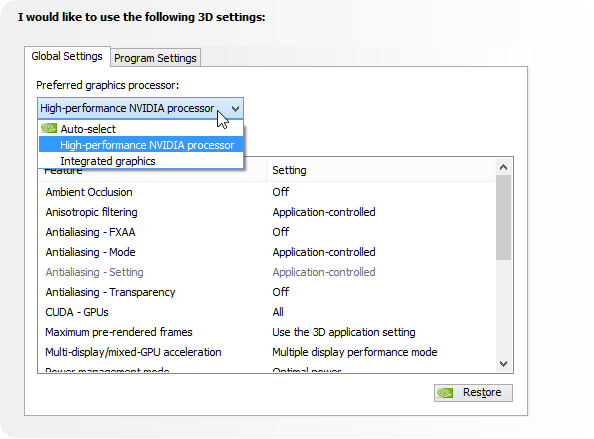Choose High-performance NVIDIA processor list option
This screenshot has width=594, height=439.
tap(141, 145)
